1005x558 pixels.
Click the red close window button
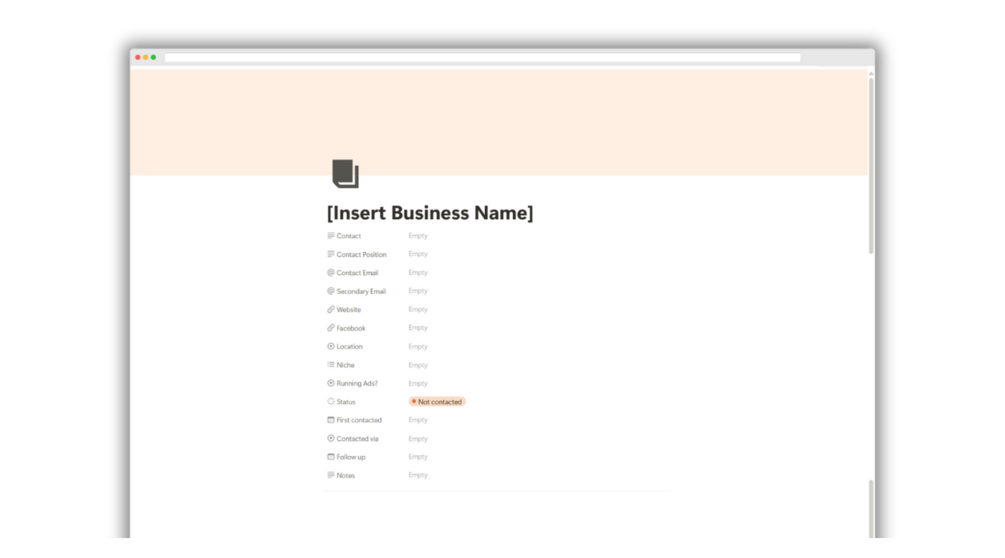(x=138, y=58)
